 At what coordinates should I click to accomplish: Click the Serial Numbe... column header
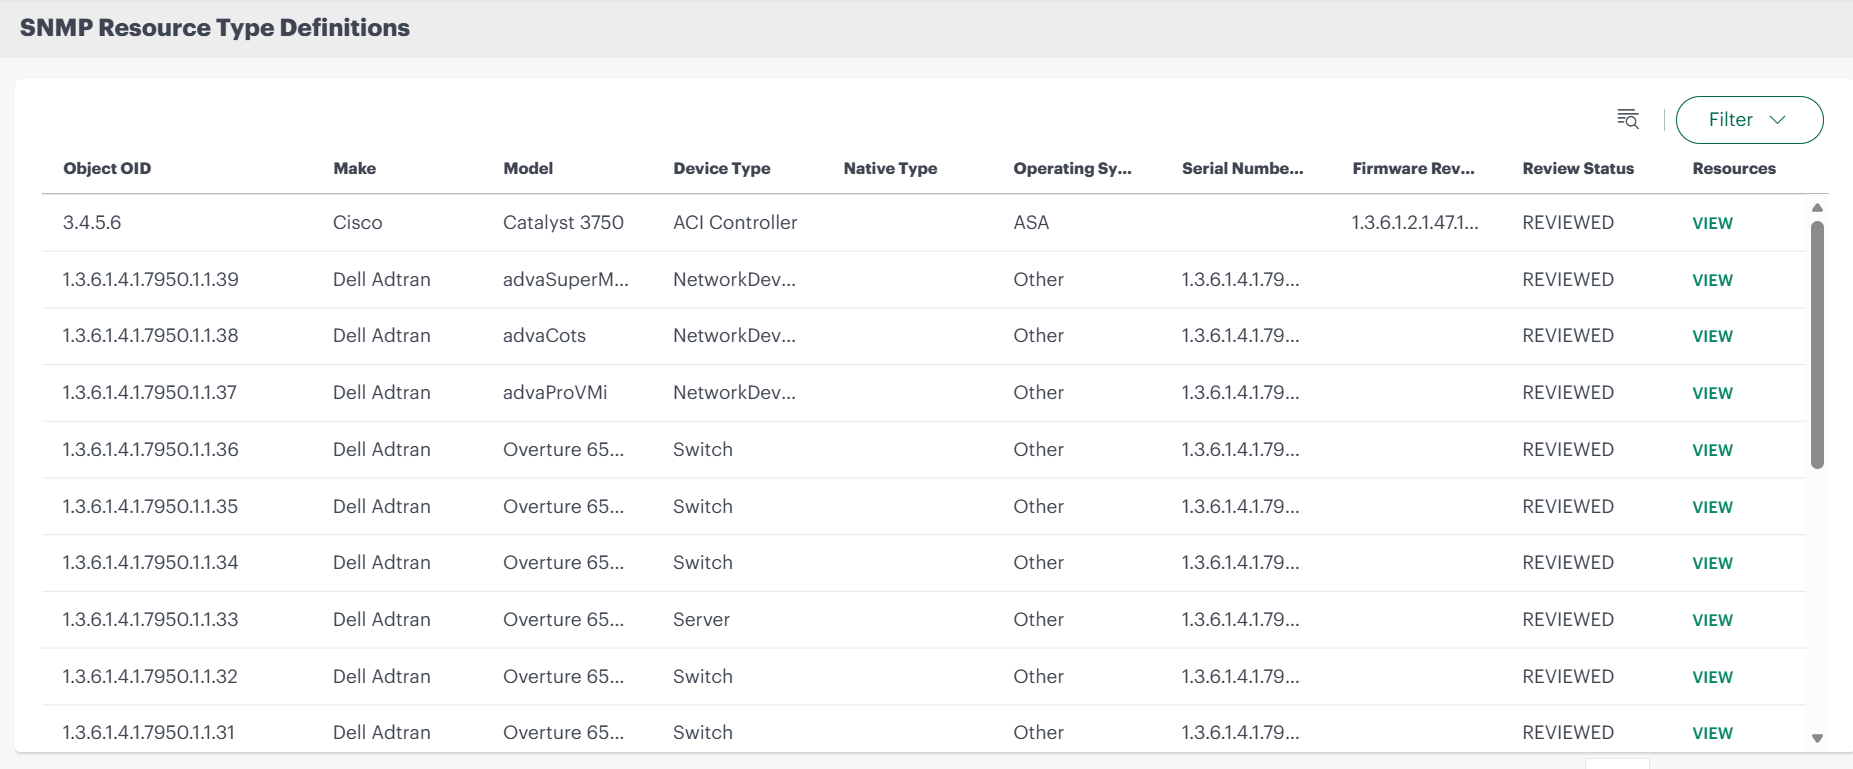click(x=1242, y=168)
